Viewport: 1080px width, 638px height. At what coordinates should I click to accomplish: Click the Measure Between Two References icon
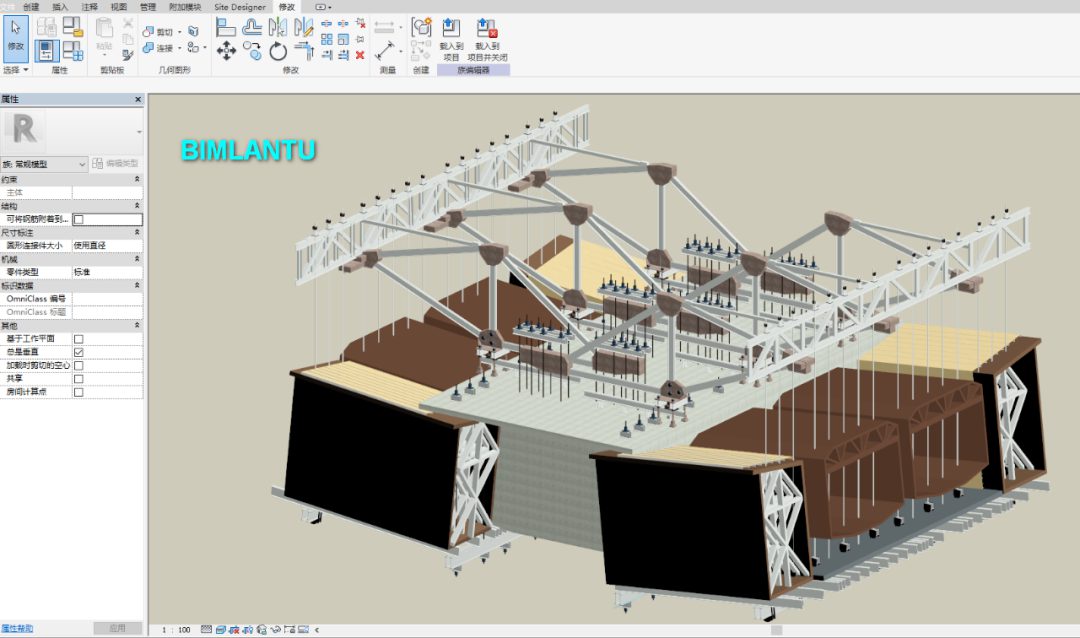[384, 50]
